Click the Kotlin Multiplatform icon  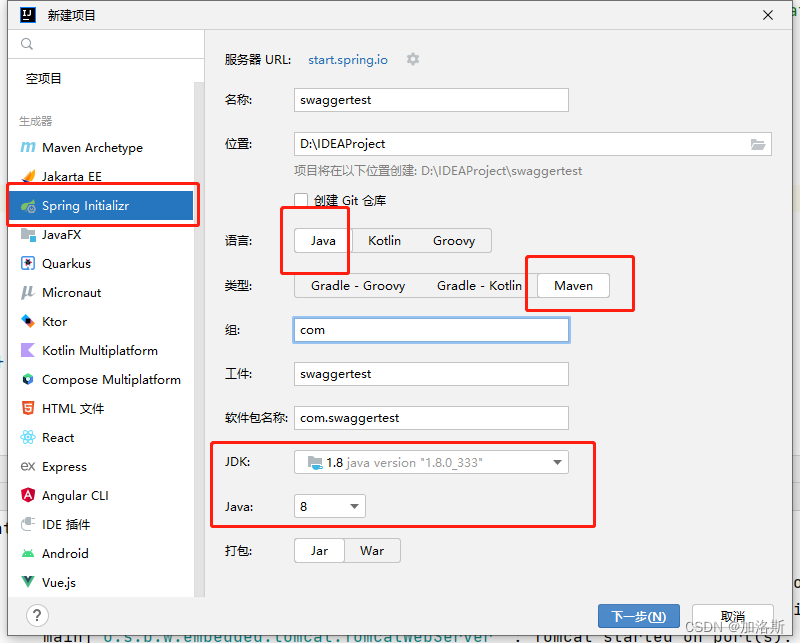point(28,351)
